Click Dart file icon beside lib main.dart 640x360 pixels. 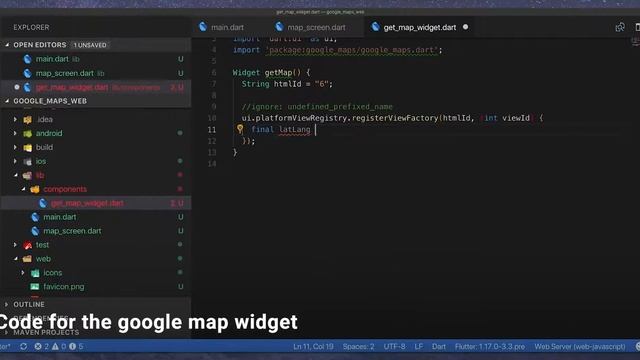pos(35,217)
